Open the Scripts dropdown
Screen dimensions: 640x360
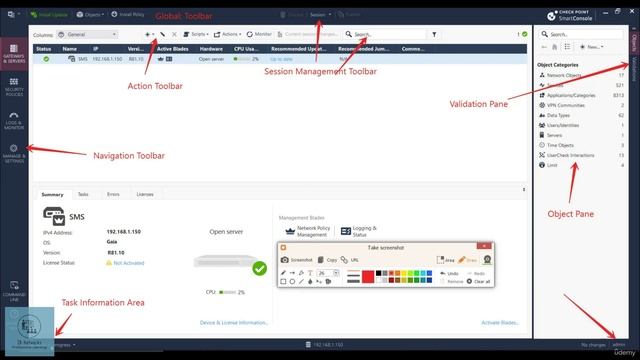coord(196,34)
